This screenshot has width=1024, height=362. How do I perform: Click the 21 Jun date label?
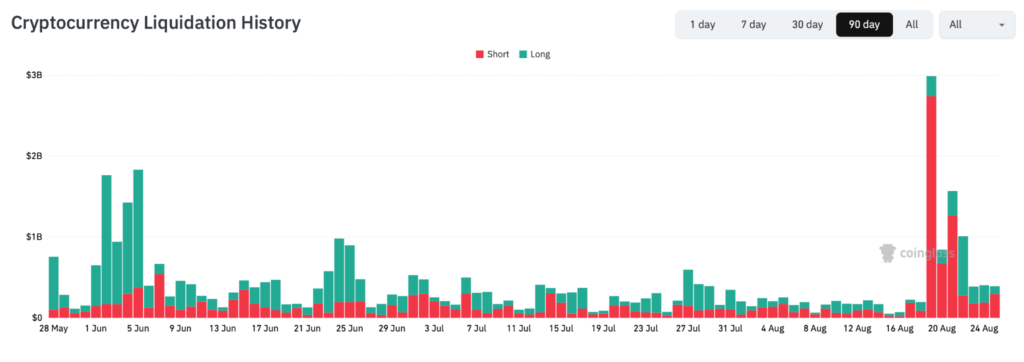306,329
